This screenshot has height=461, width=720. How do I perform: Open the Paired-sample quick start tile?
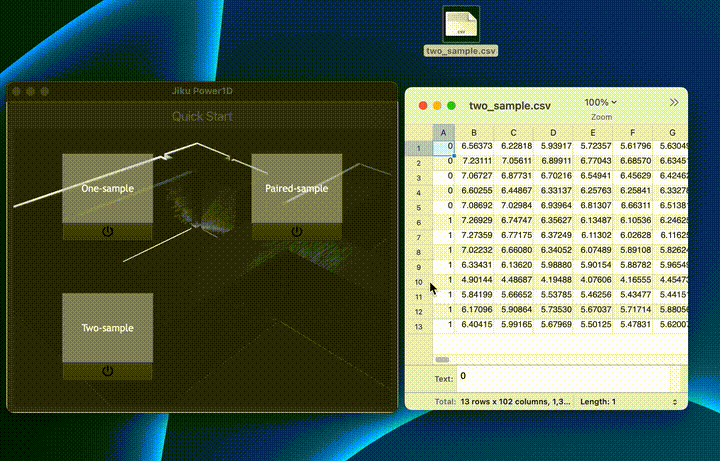tap(296, 188)
